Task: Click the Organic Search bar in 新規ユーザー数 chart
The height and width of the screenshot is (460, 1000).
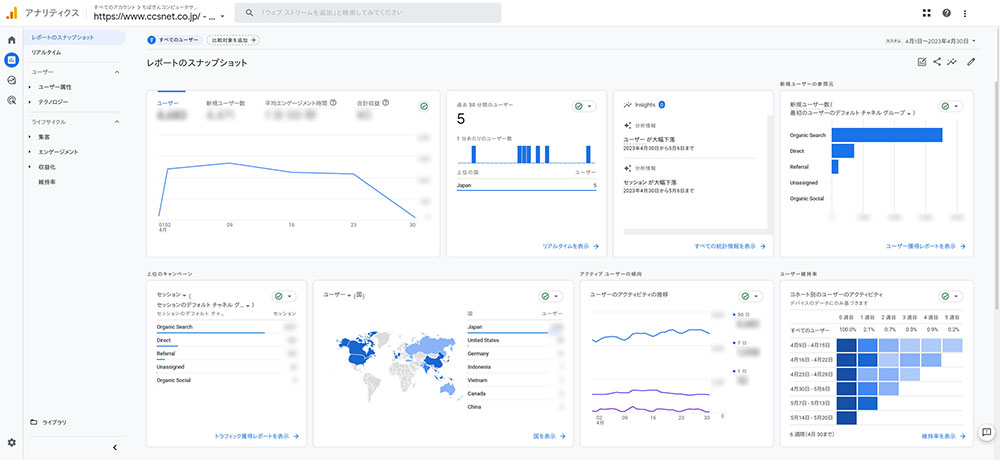Action: coord(887,135)
